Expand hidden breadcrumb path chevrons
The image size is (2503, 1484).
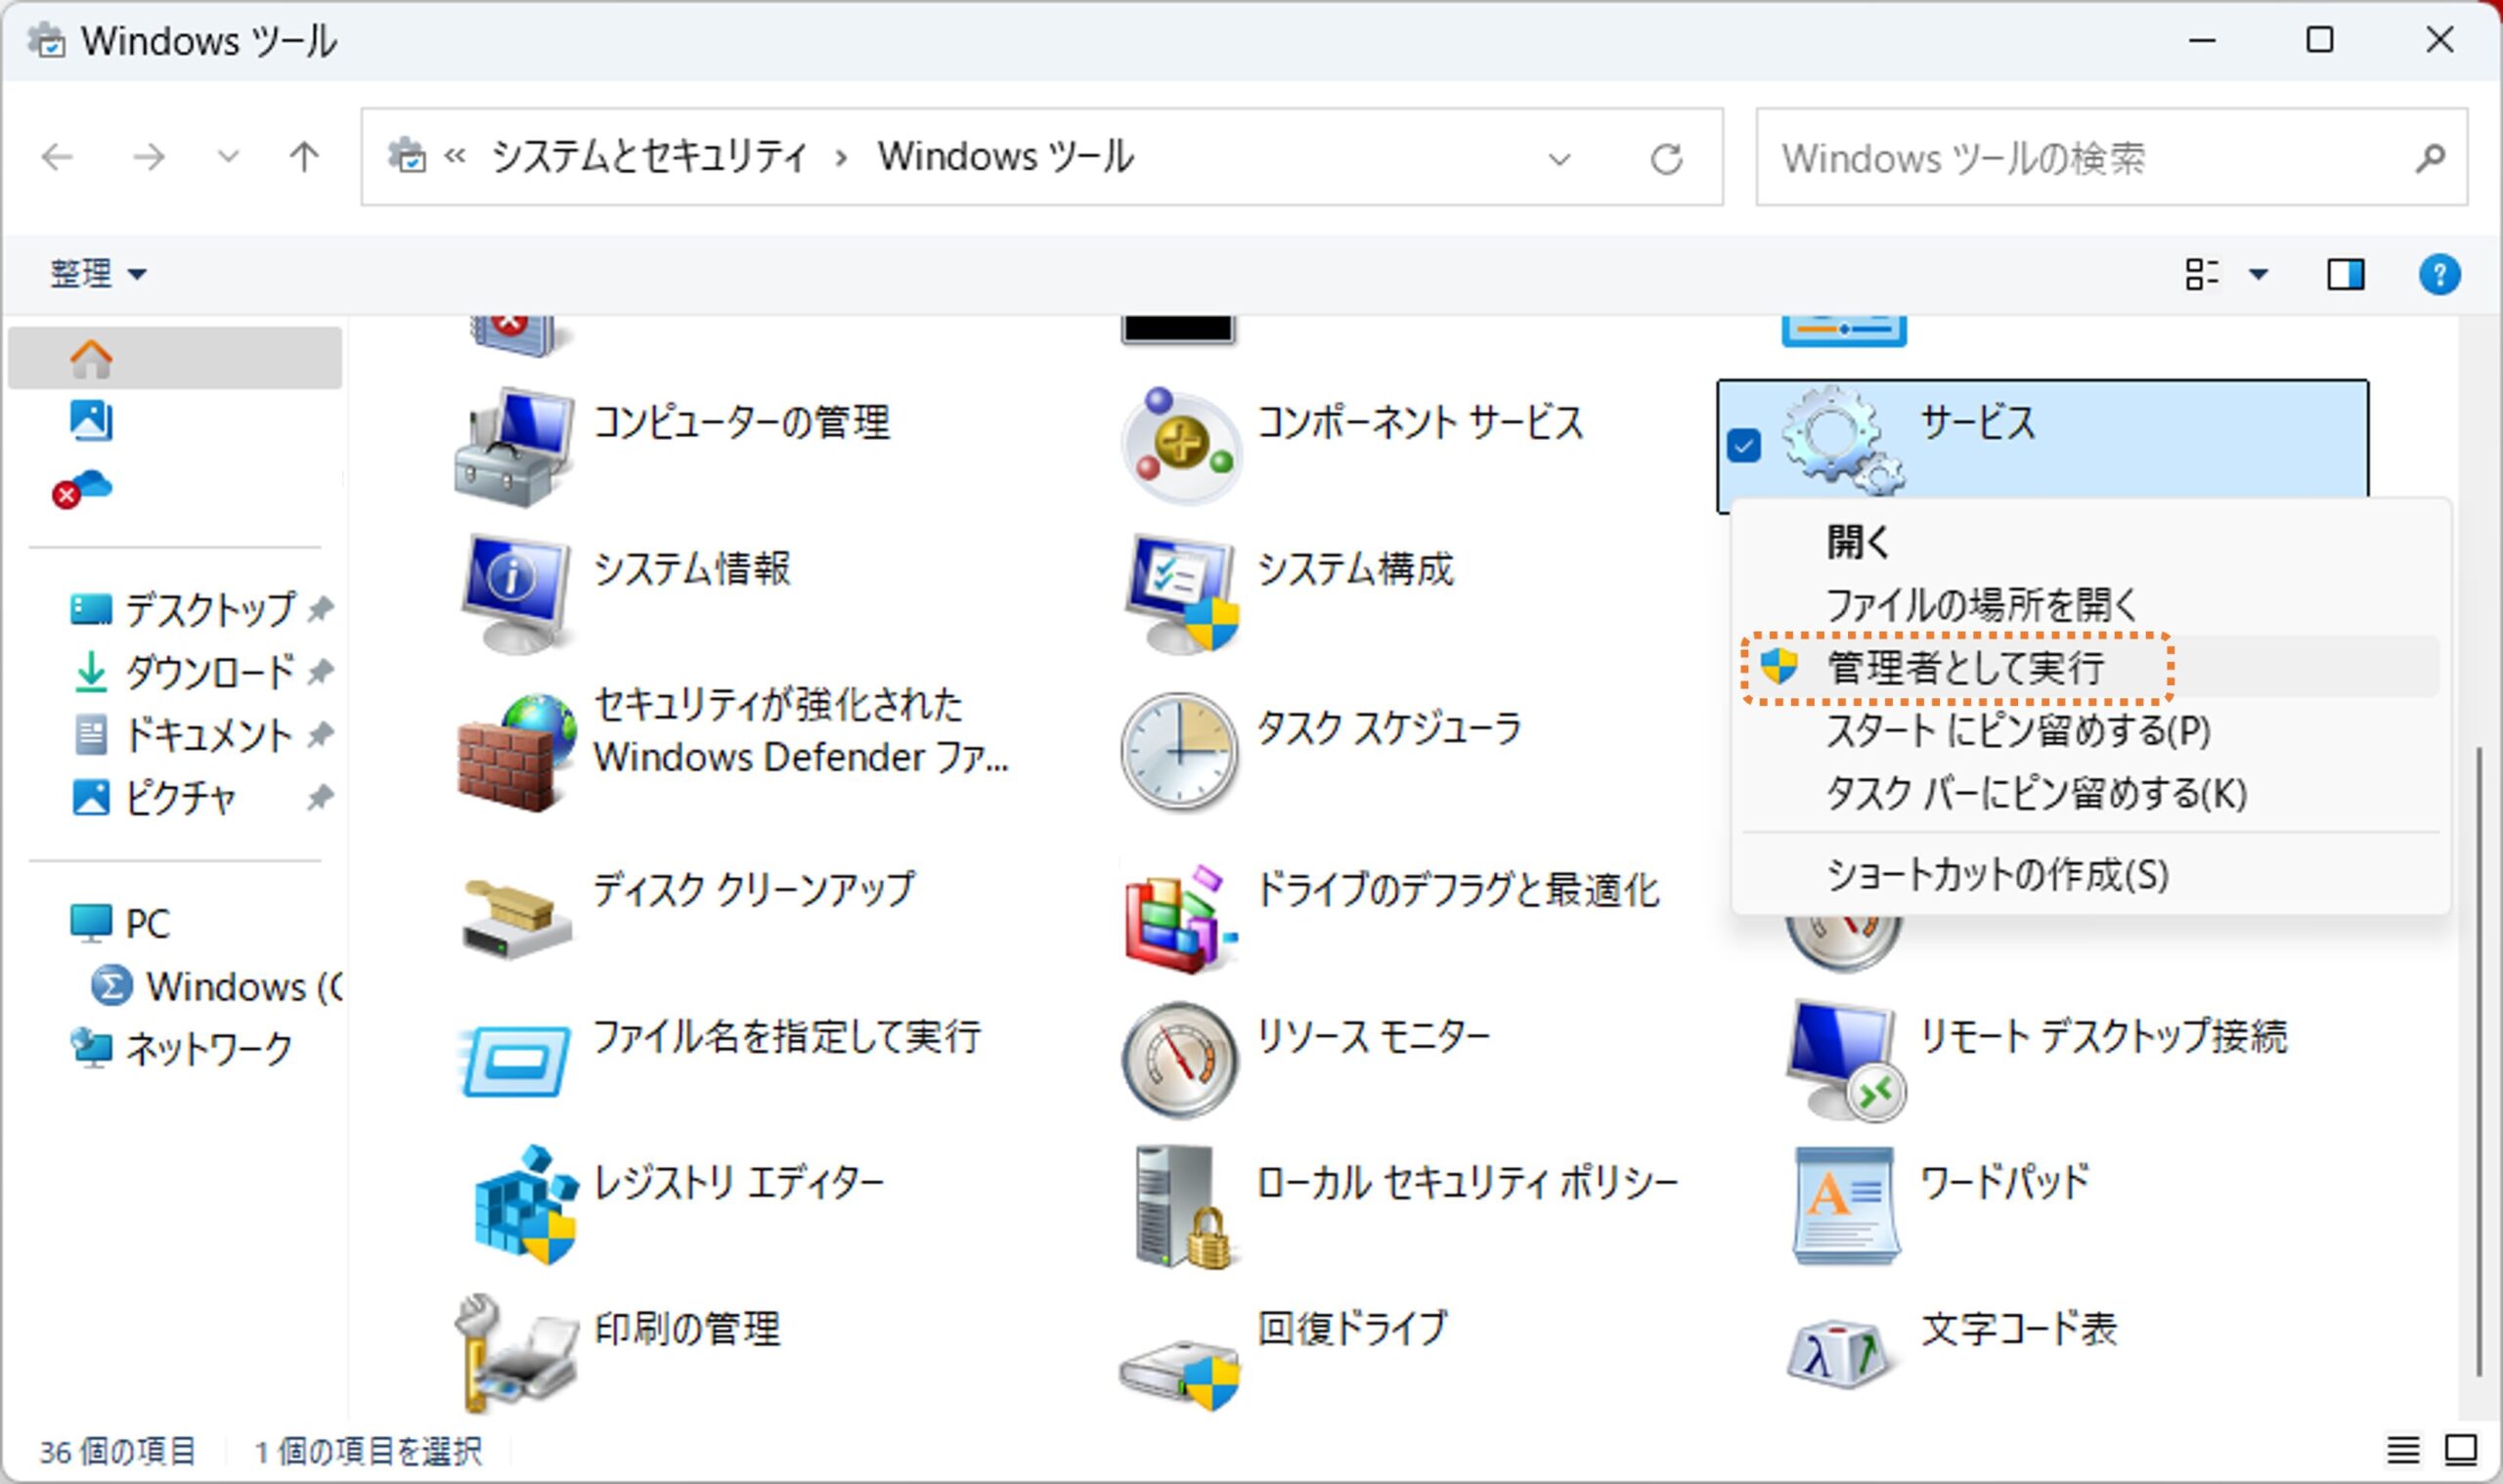[455, 156]
